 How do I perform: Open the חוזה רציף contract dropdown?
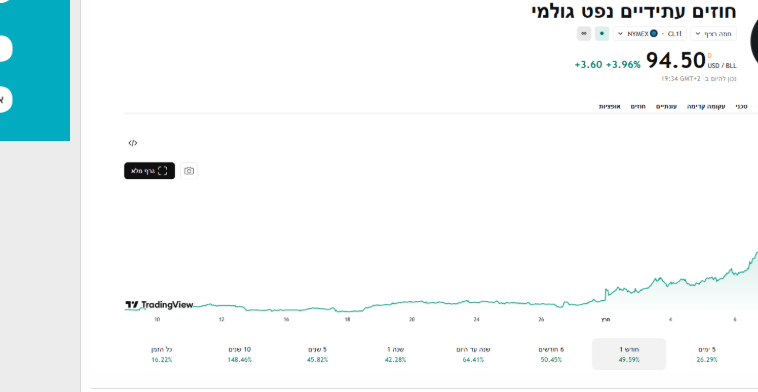714,33
